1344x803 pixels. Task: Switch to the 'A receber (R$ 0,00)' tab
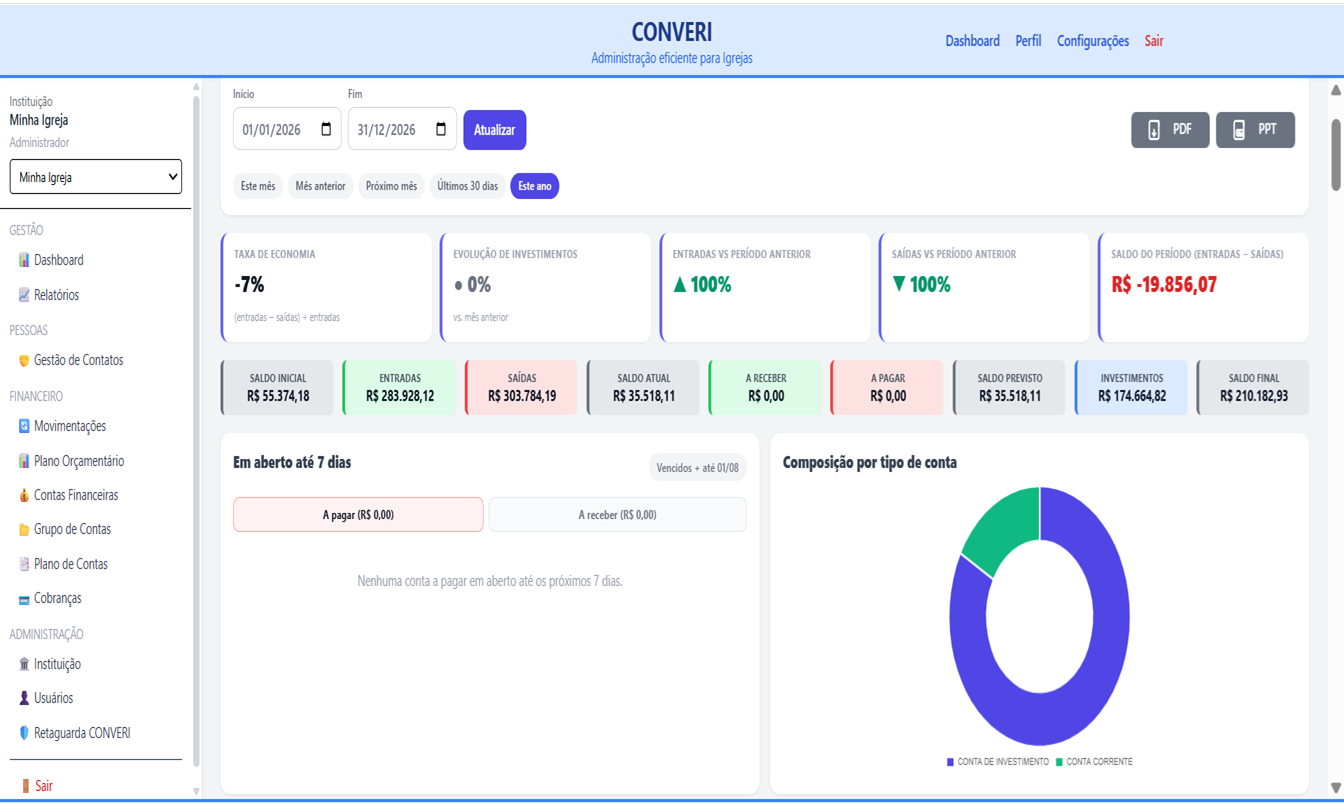pos(617,515)
